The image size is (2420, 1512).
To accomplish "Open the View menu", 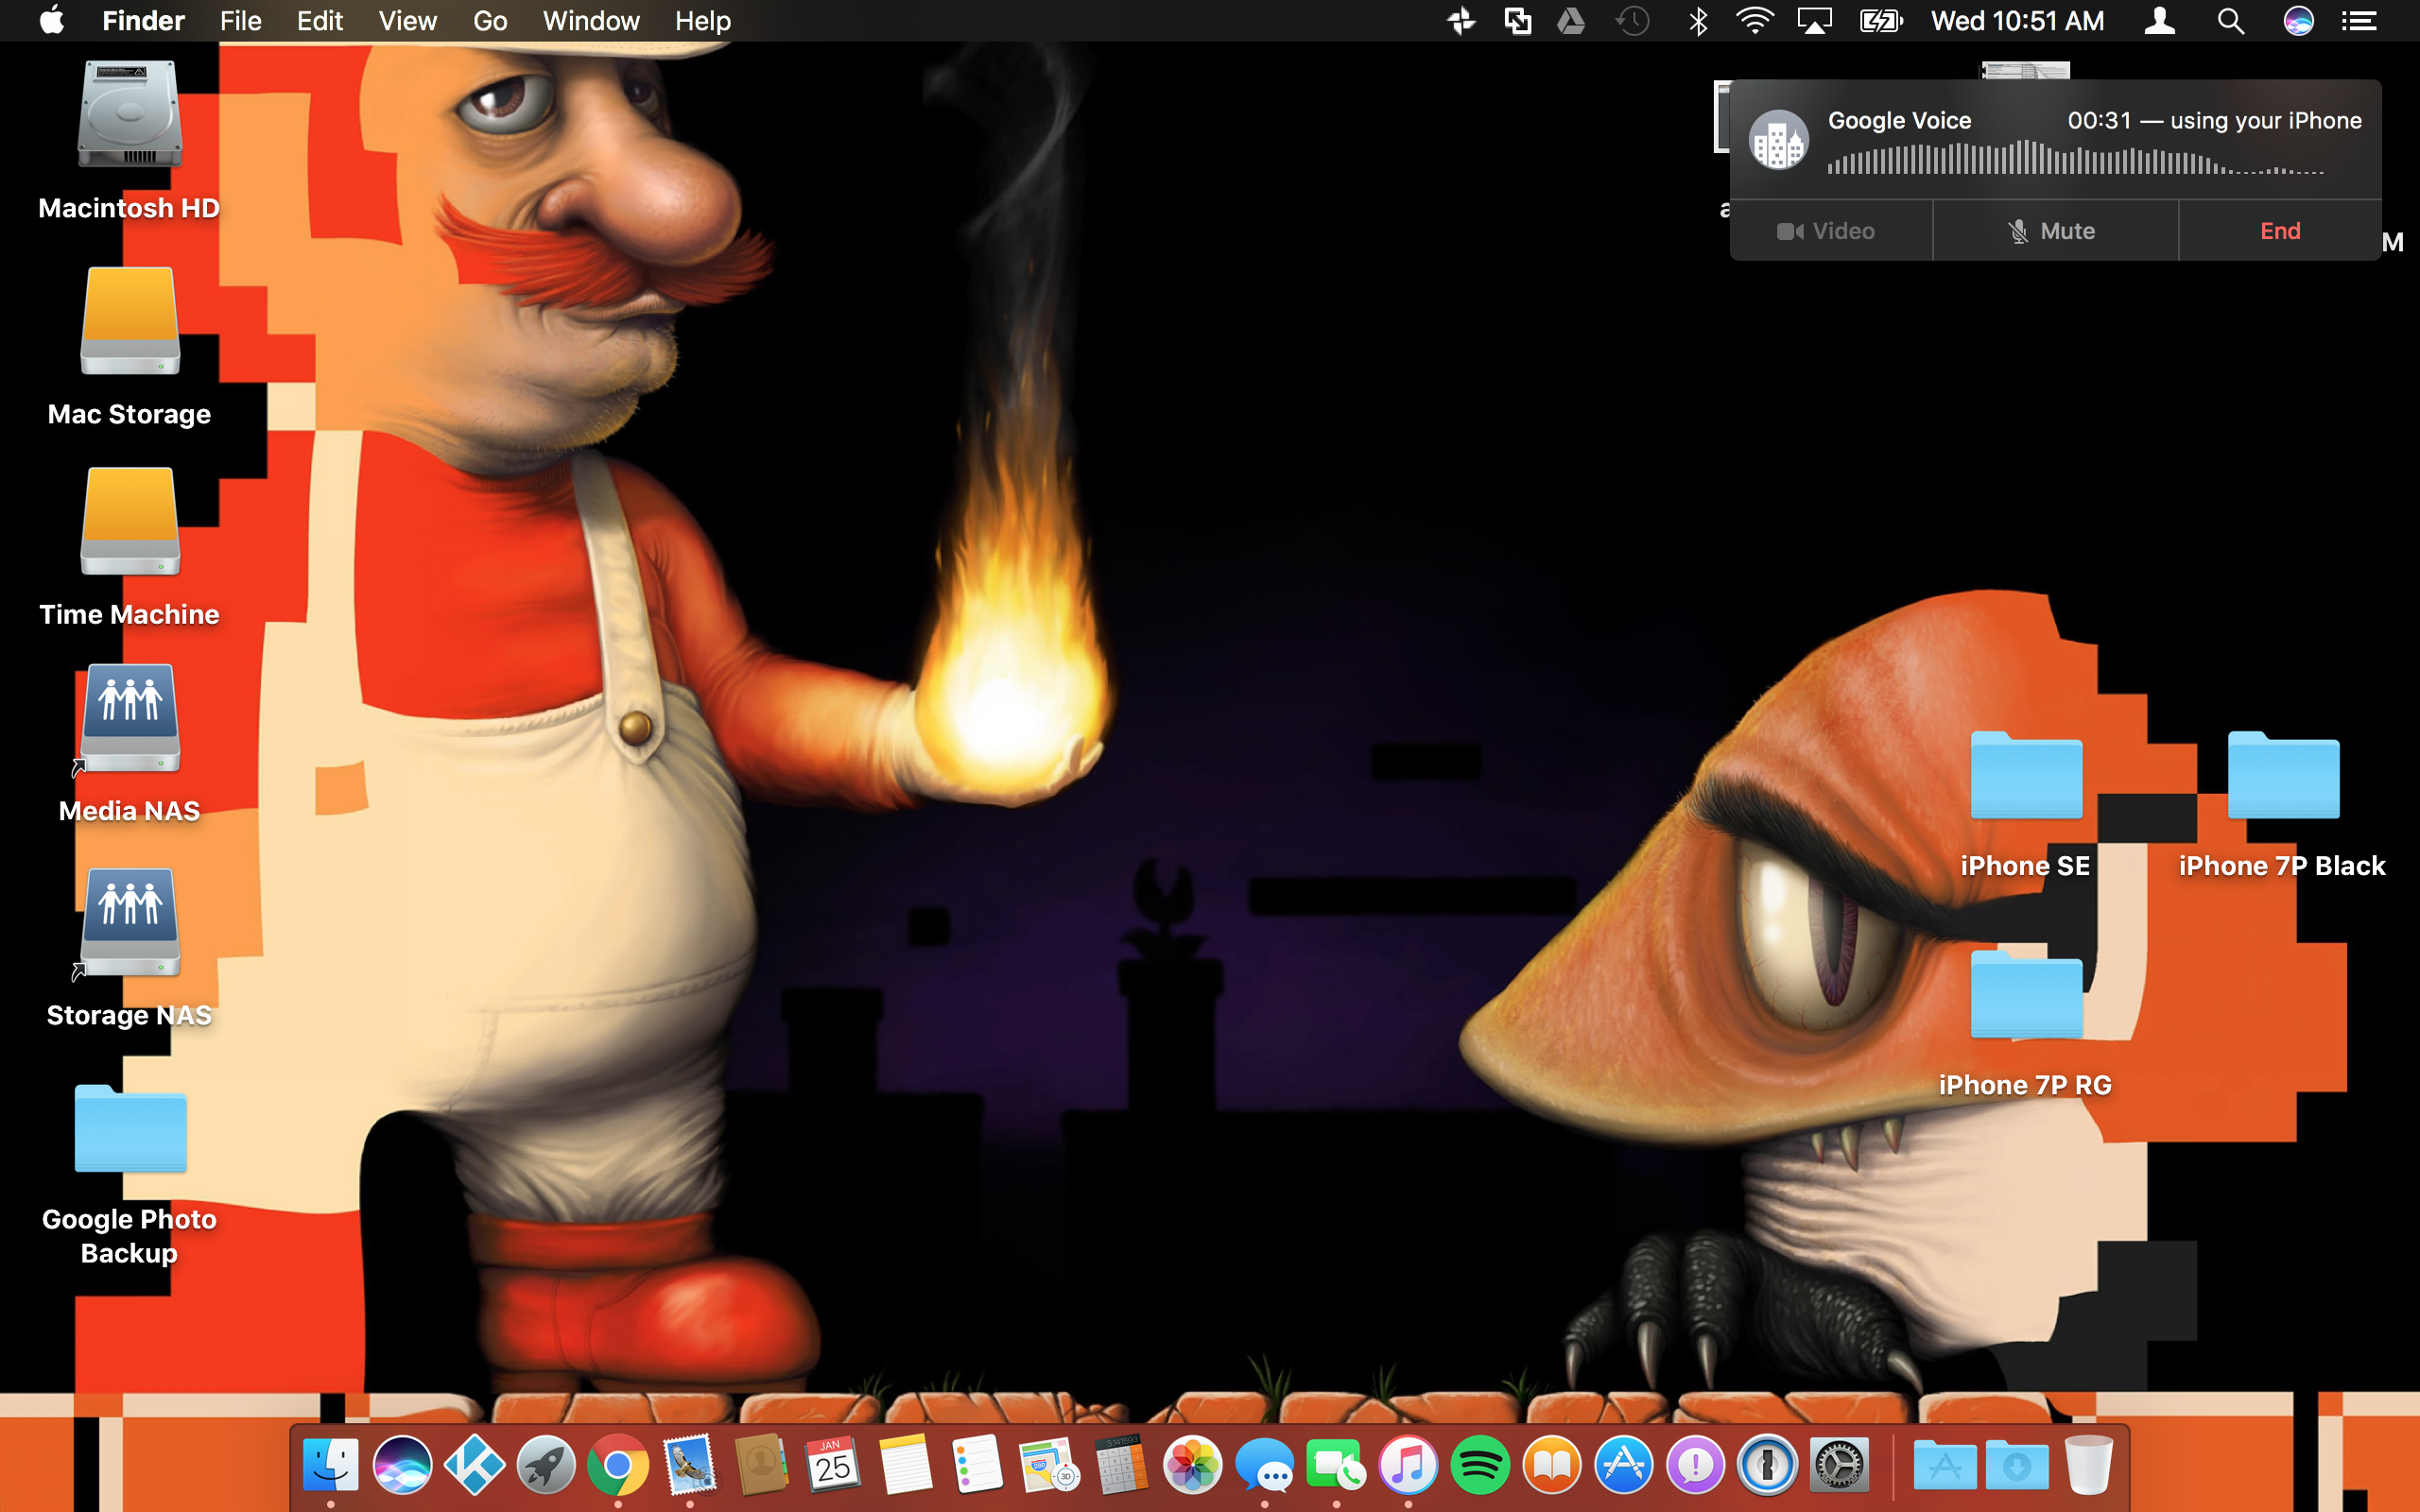I will (407, 21).
